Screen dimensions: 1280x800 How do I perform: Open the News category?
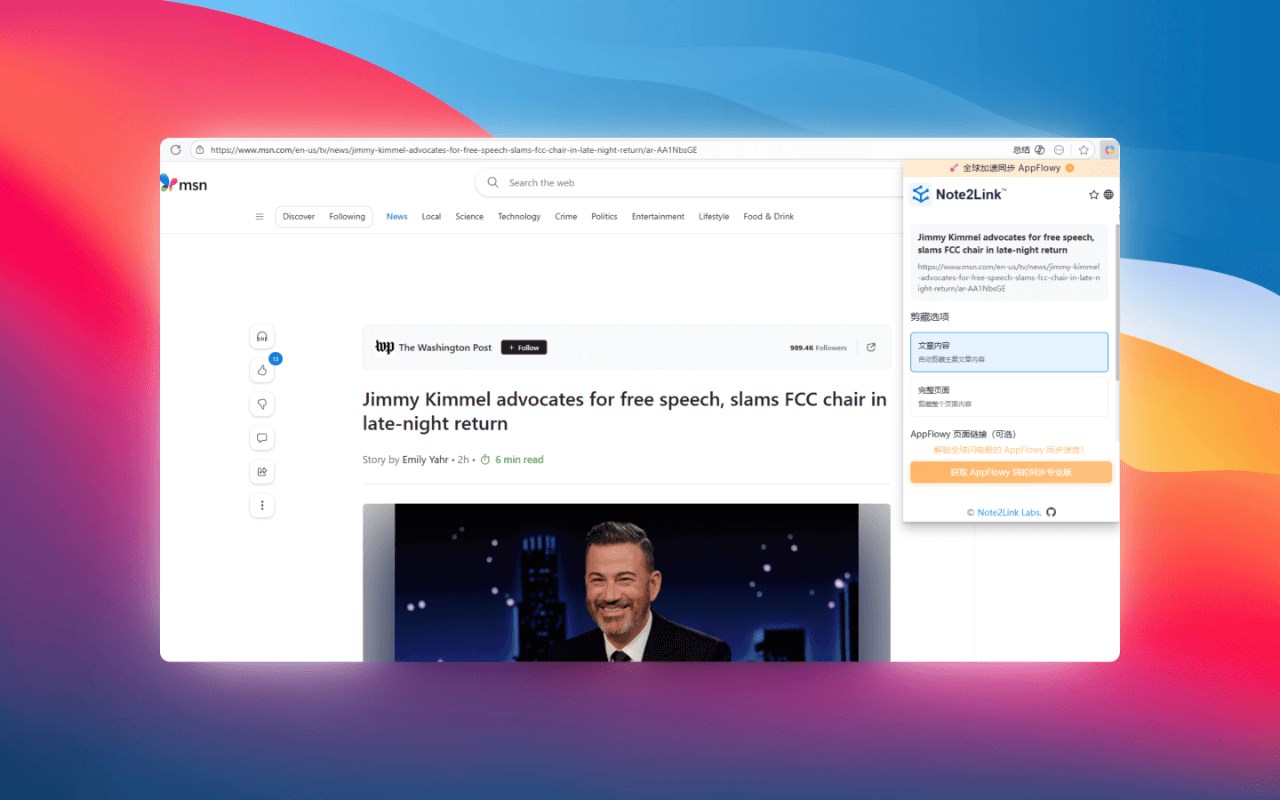pos(397,216)
